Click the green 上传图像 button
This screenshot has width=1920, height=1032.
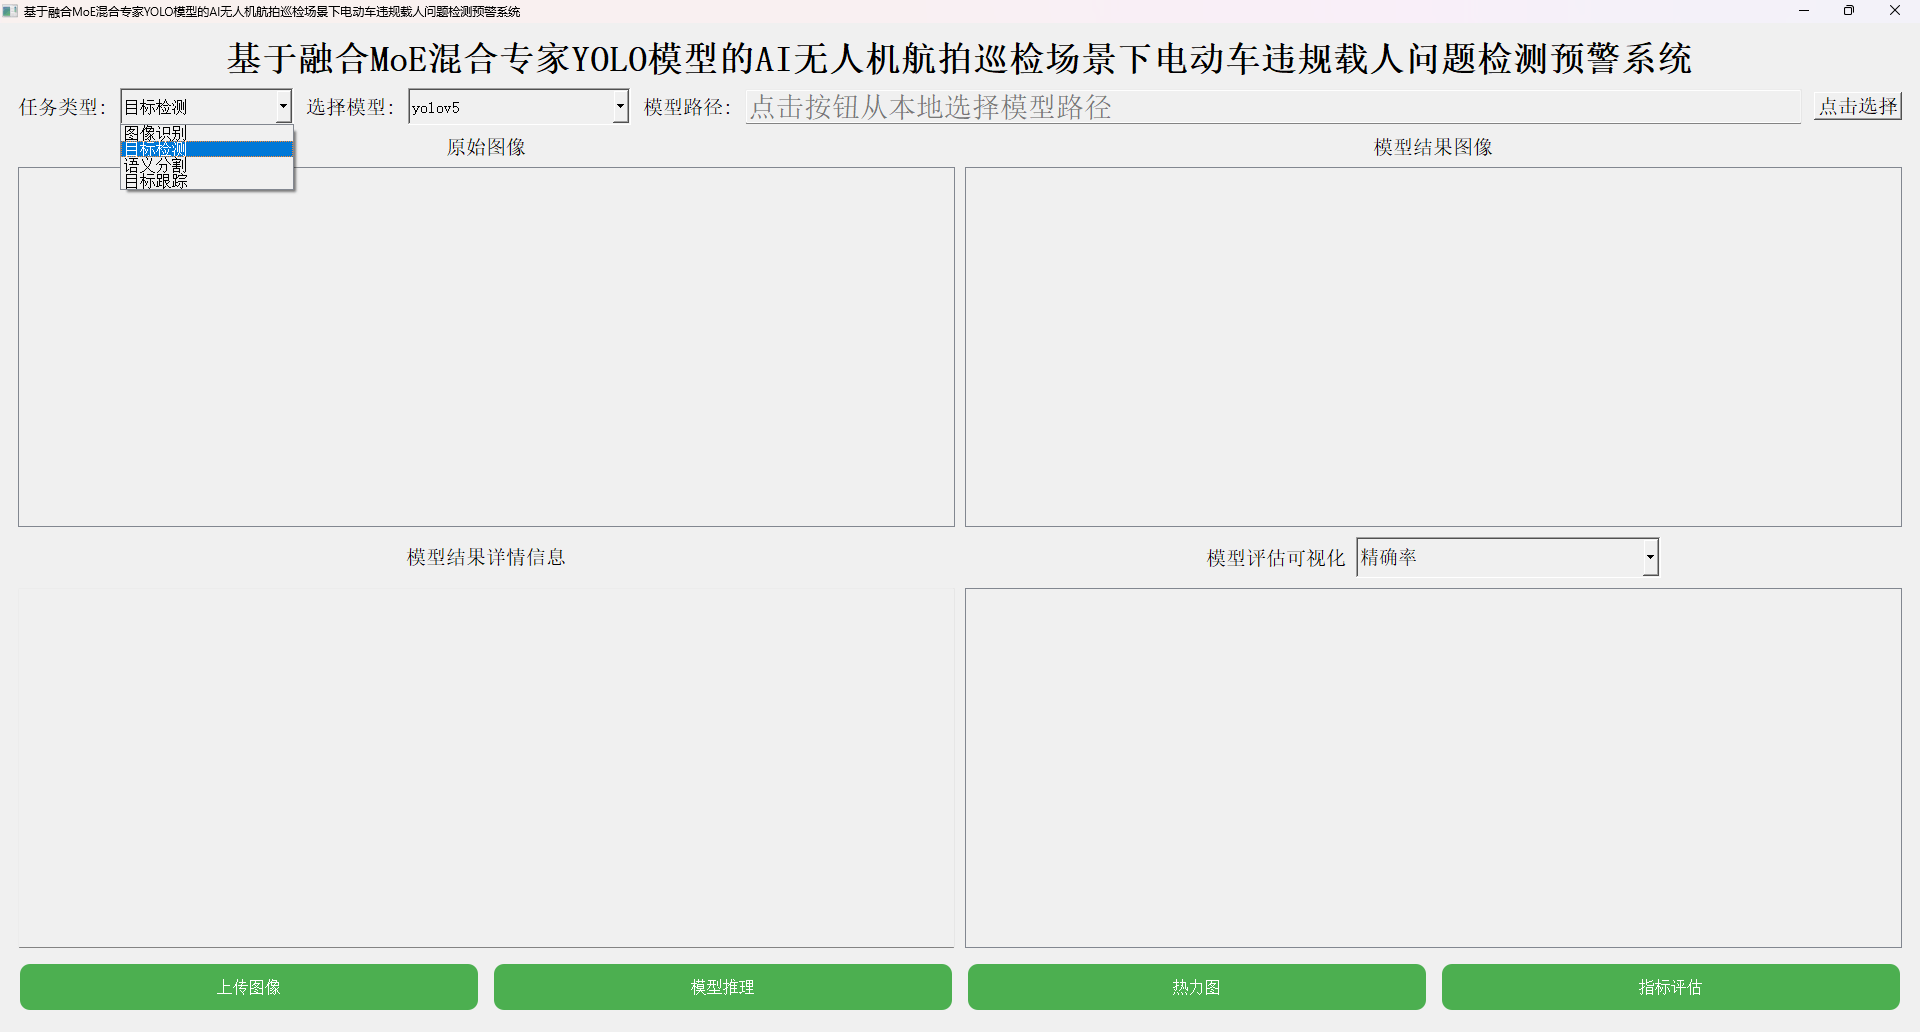[x=249, y=987]
